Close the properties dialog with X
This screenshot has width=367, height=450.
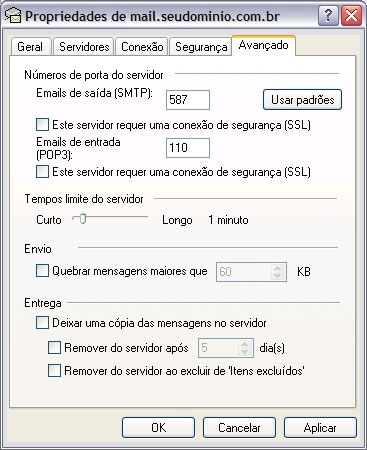[351, 16]
